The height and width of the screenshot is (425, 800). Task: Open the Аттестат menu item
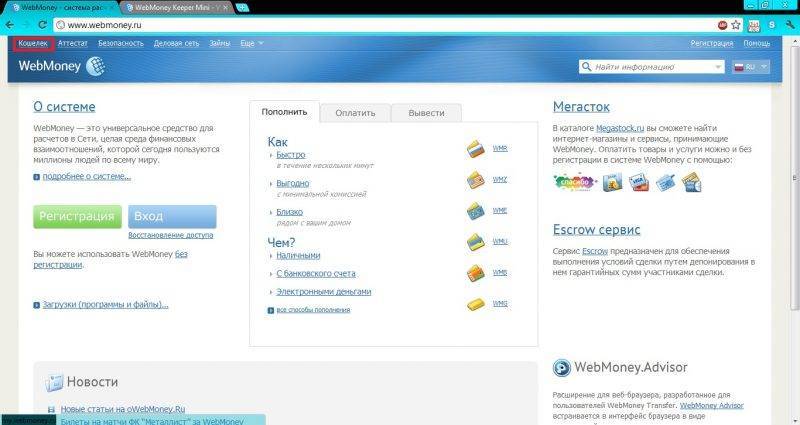click(x=72, y=43)
